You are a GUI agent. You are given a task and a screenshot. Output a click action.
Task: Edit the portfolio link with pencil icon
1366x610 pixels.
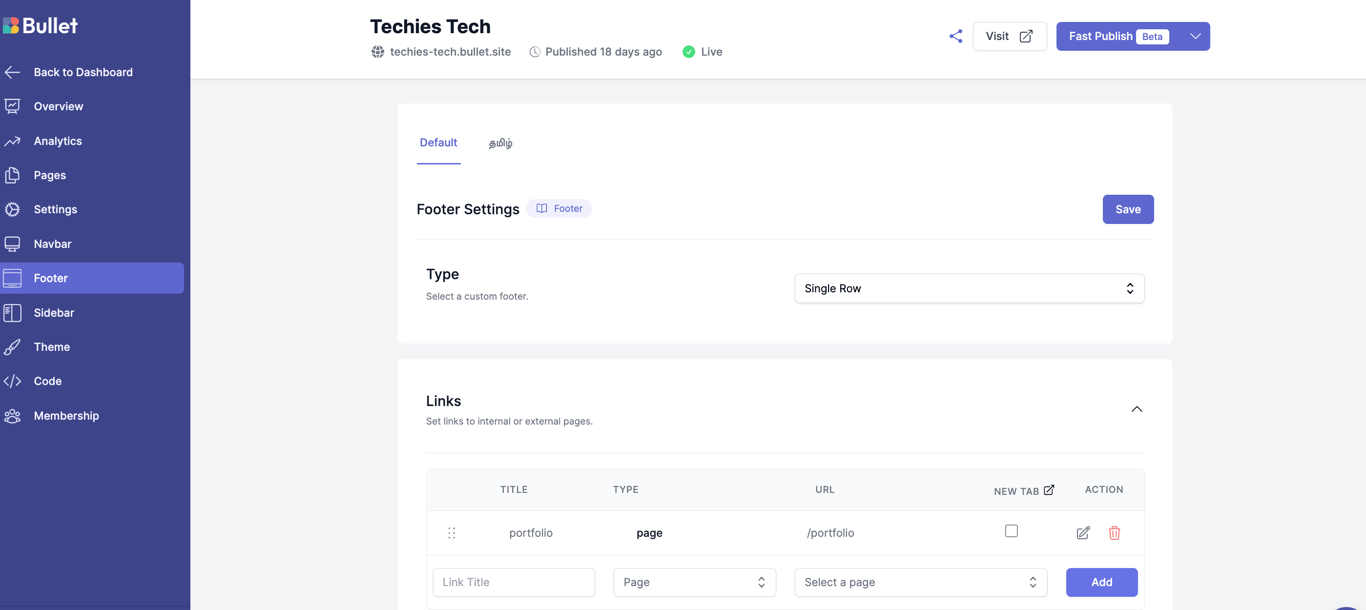1083,533
